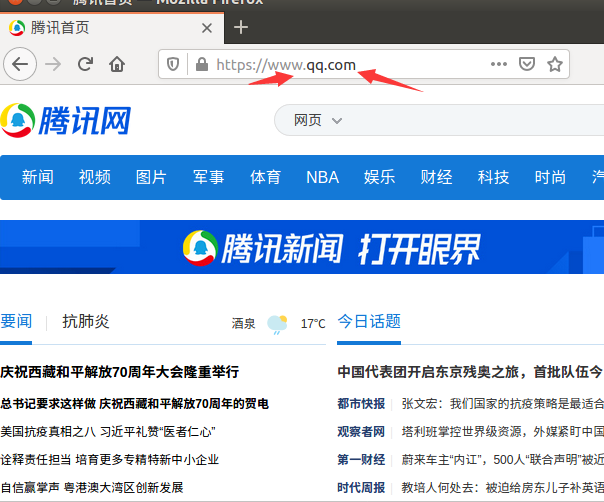The height and width of the screenshot is (502, 604).
Task: Switch to the 要闻 tab
Action: [16, 321]
